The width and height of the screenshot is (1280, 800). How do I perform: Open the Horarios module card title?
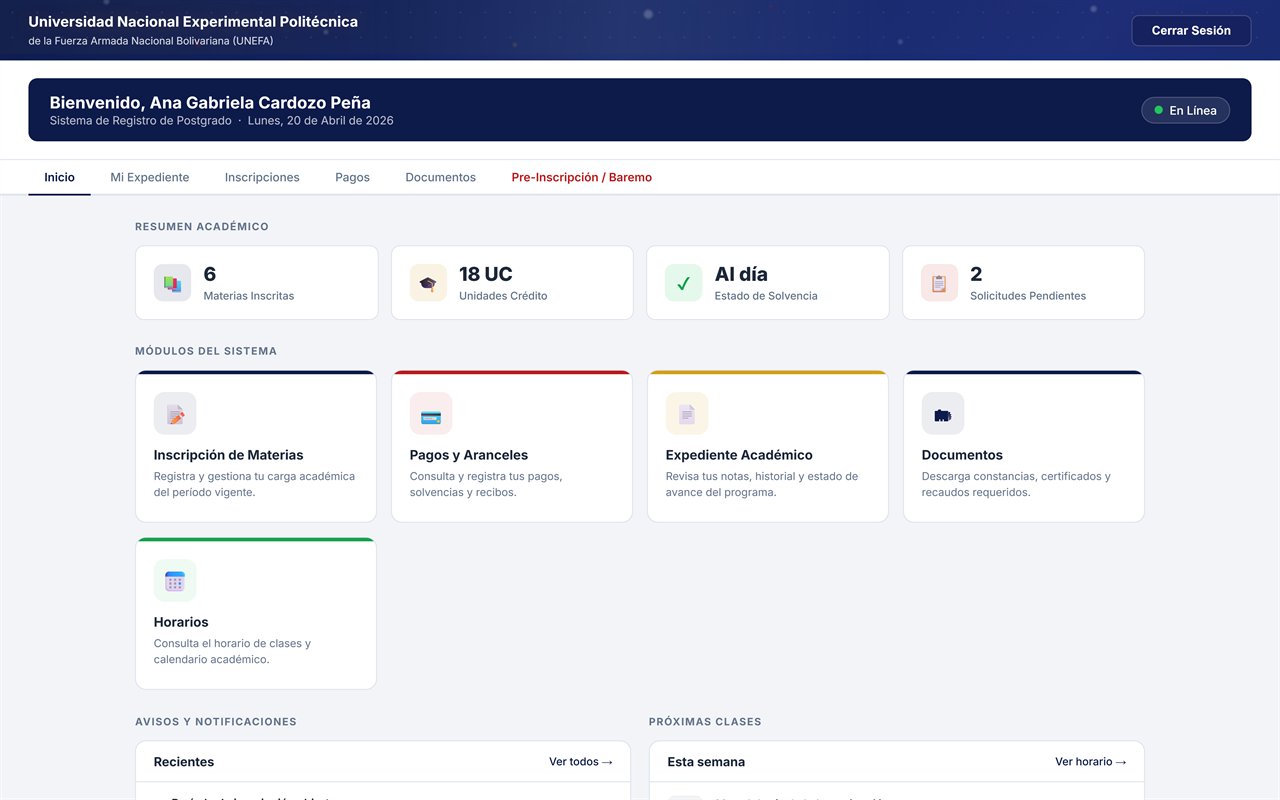pyautogui.click(x=181, y=622)
